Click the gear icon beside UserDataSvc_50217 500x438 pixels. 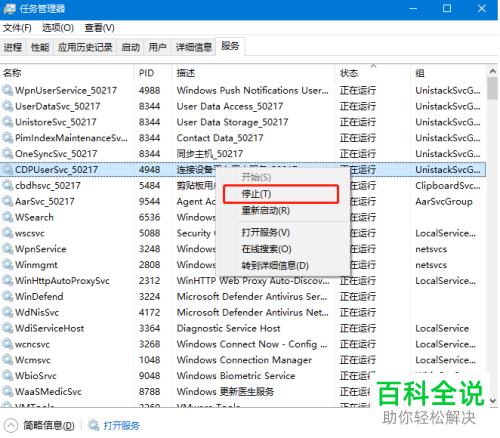pyautogui.click(x=7, y=106)
